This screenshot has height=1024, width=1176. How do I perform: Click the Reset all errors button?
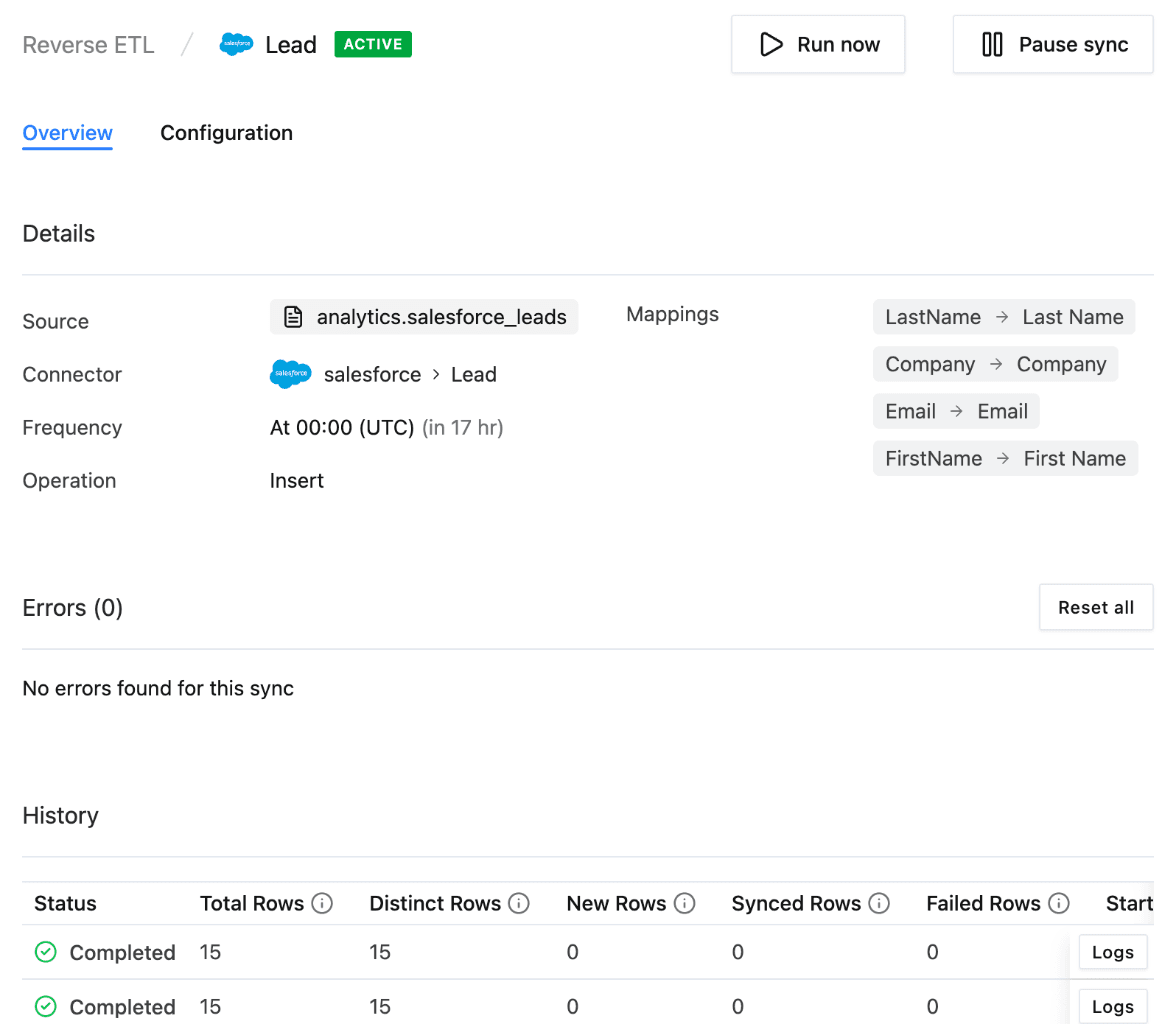pyautogui.click(x=1096, y=608)
